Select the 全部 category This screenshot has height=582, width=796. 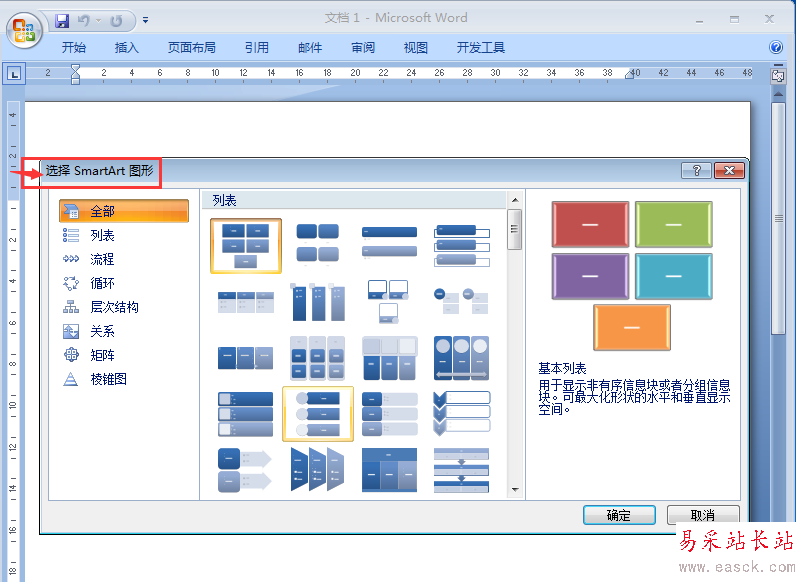[124, 211]
